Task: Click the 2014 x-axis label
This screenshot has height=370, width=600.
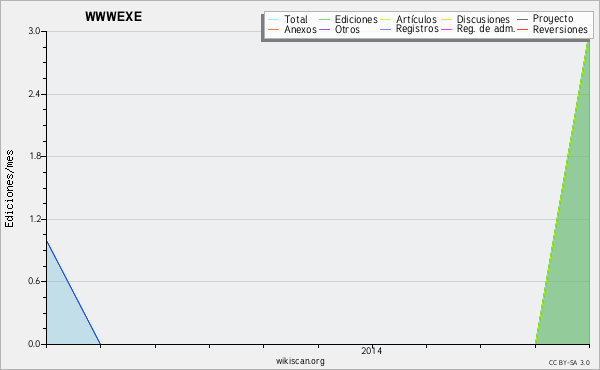Action: coord(372,350)
